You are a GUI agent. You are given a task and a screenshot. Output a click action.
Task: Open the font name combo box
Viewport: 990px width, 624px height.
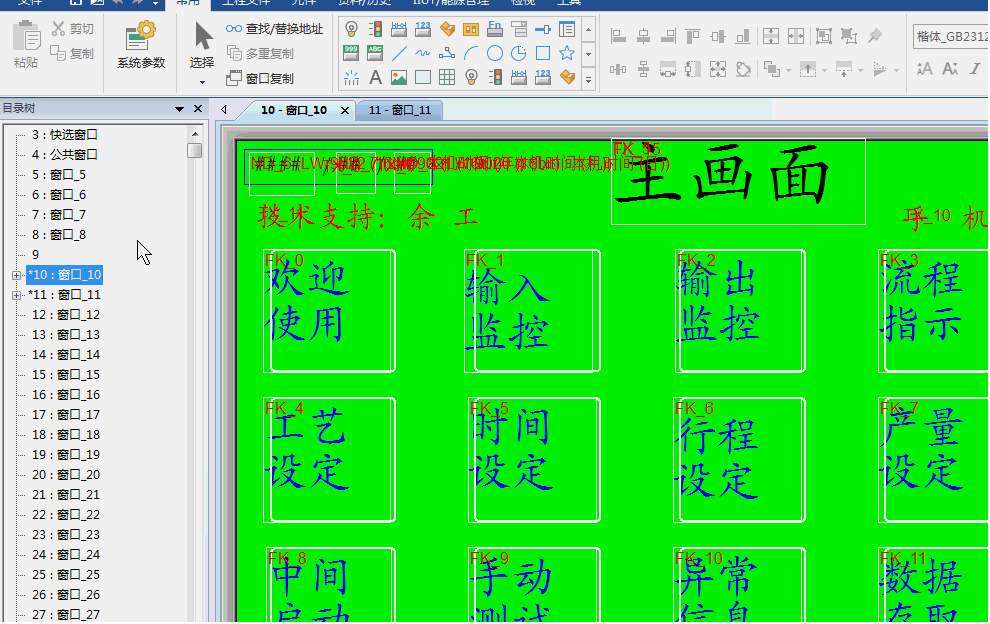pyautogui.click(x=950, y=37)
